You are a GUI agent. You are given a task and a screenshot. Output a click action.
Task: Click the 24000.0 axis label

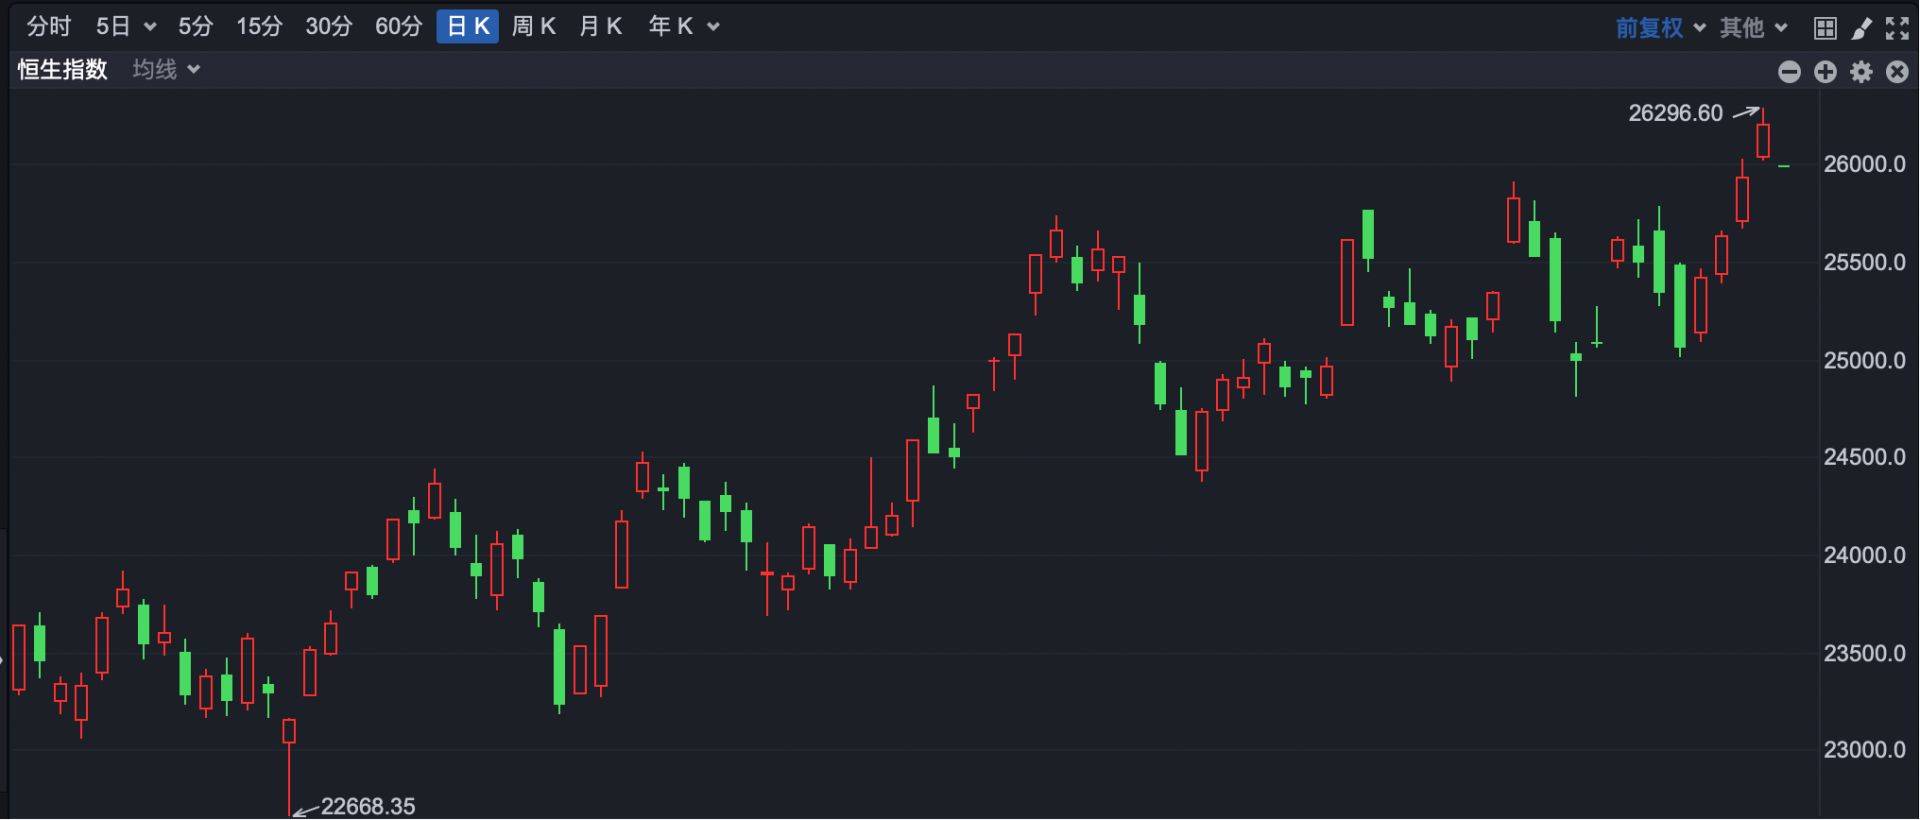coord(1864,555)
